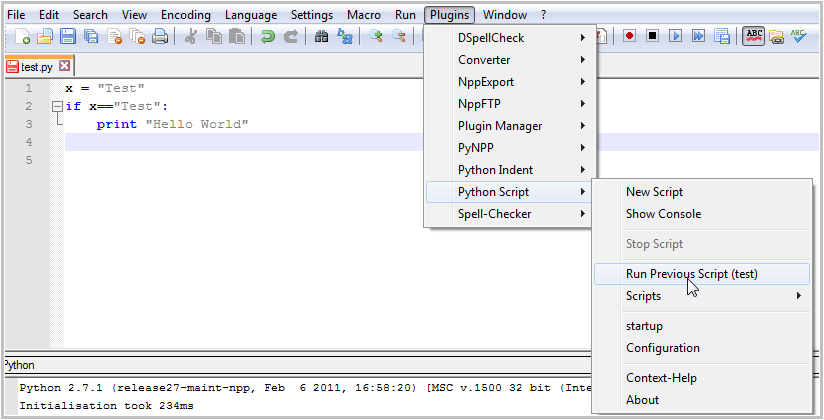Viewport: 824px width, 420px height.
Task: Zoom in using the magnifier plus icon
Action: pyautogui.click(x=375, y=36)
